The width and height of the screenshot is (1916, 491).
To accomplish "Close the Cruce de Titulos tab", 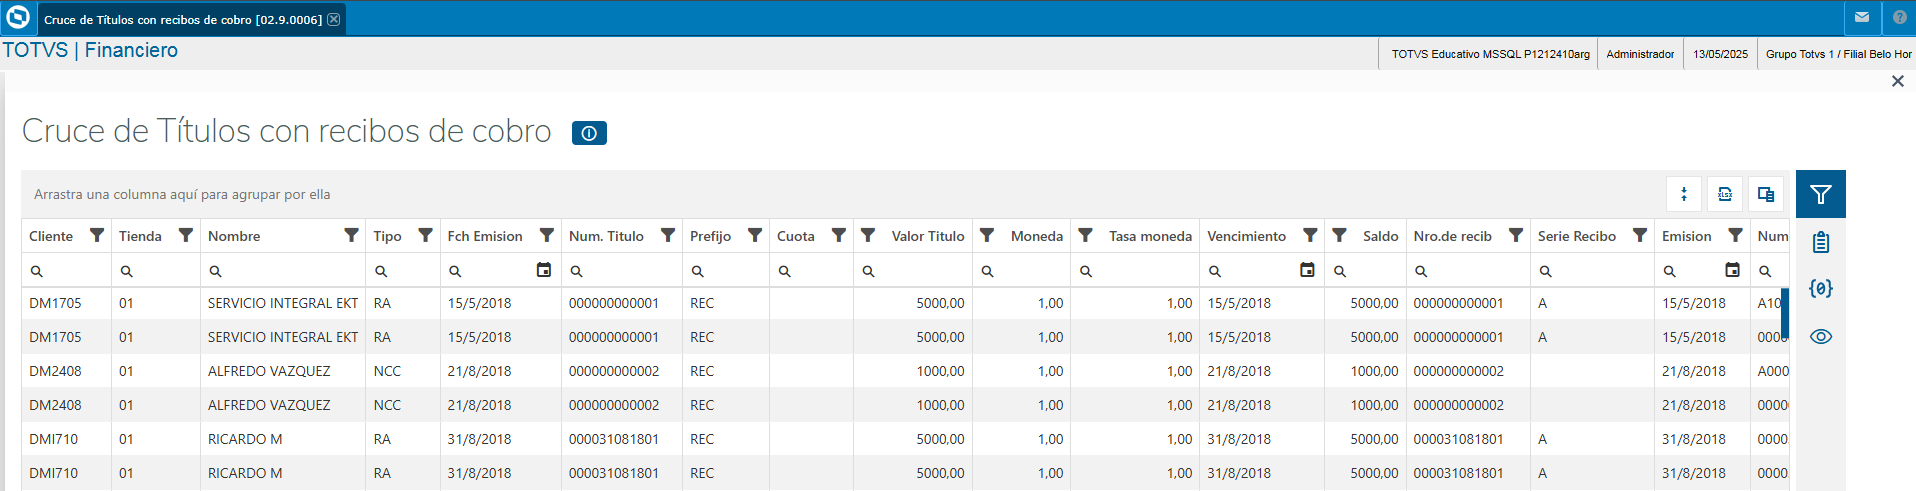I will [334, 19].
